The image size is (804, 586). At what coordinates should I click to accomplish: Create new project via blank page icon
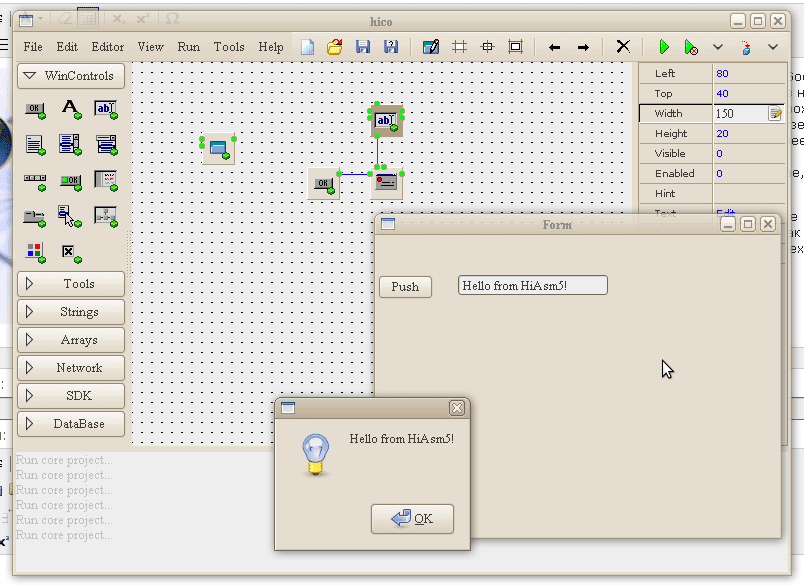click(308, 47)
